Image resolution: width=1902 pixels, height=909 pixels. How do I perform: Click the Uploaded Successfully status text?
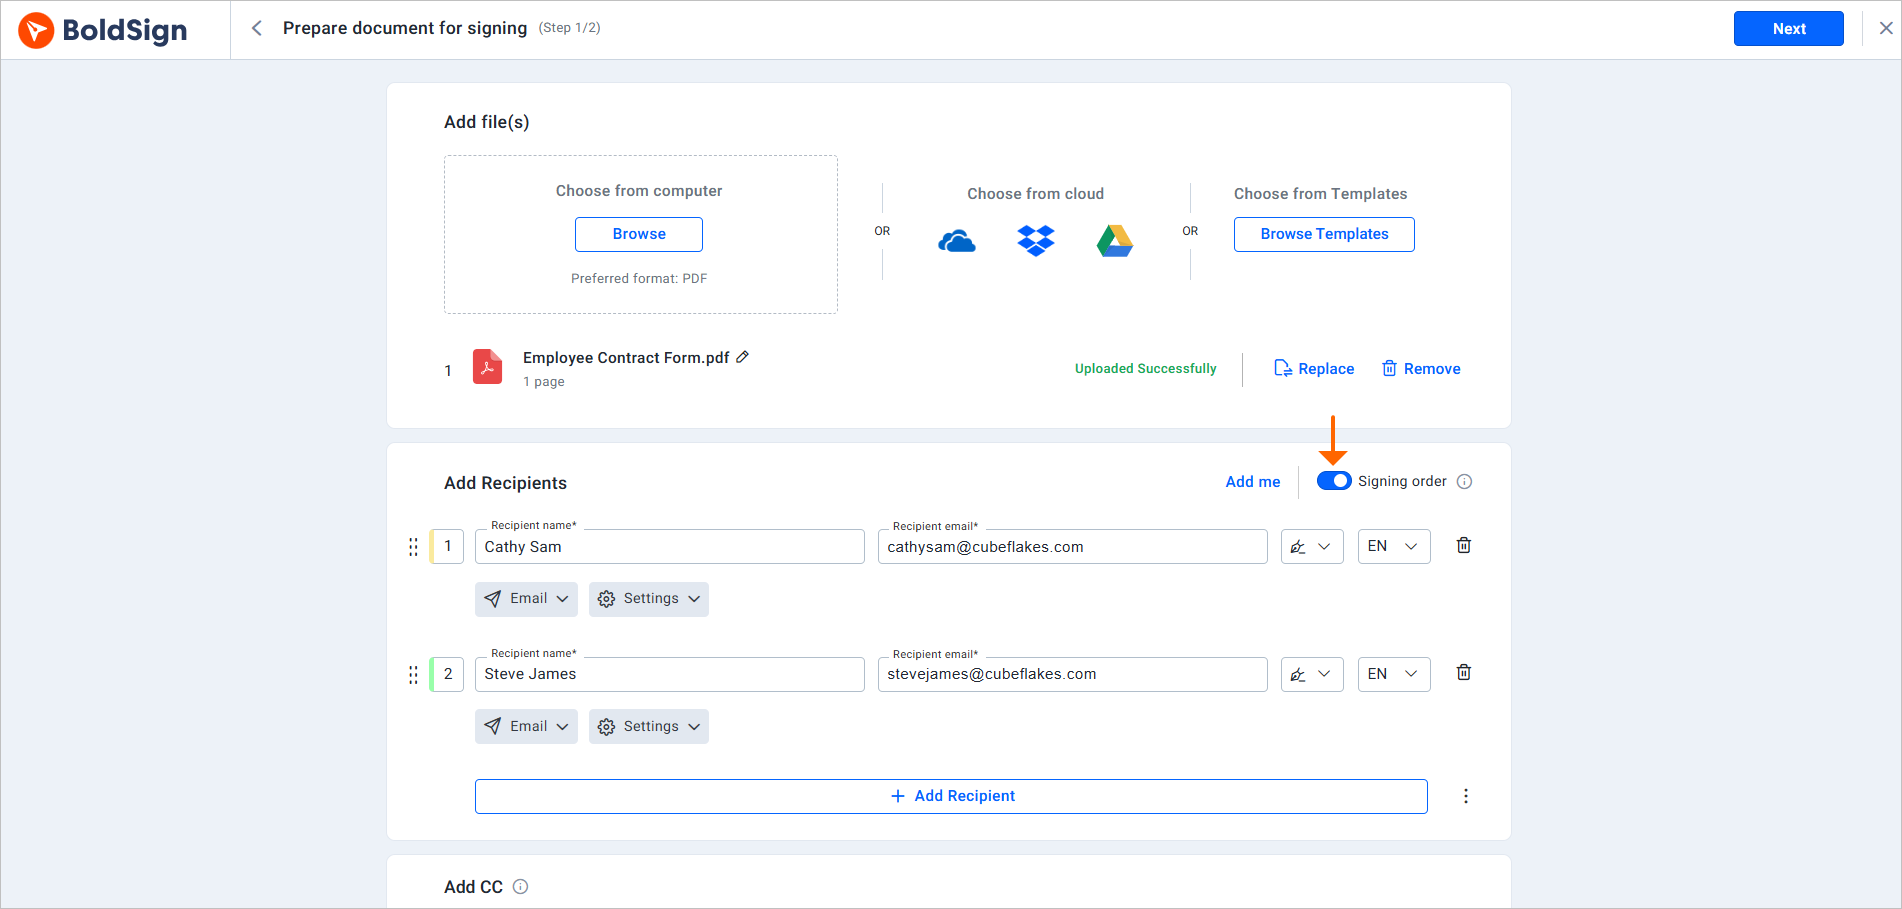tap(1145, 369)
